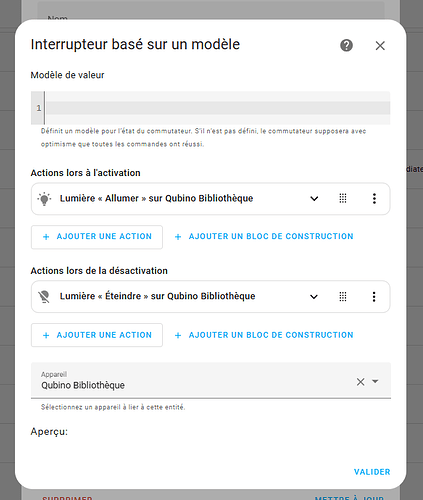The width and height of the screenshot is (423, 500).
Task: Click the Appareil field showing Qubino Bibliothèque
Action: pyautogui.click(x=211, y=380)
